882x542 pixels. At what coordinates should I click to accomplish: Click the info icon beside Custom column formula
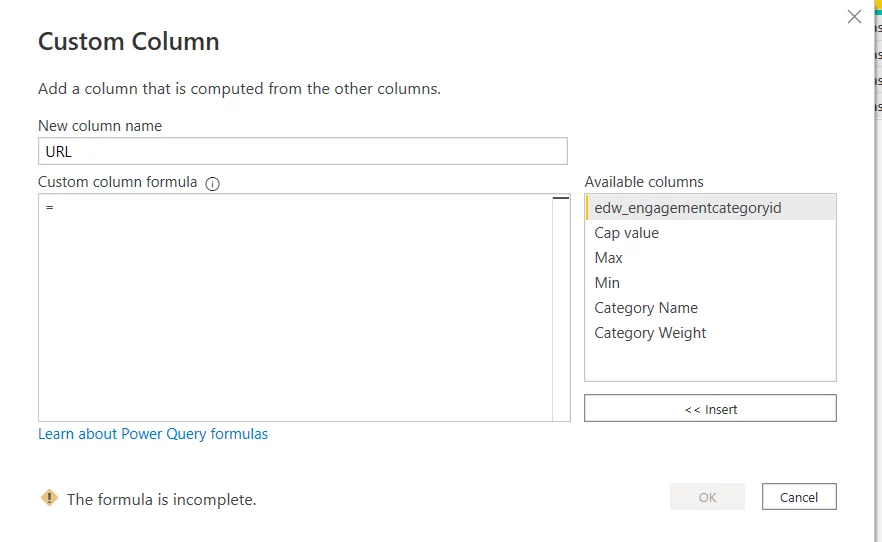pyautogui.click(x=212, y=184)
